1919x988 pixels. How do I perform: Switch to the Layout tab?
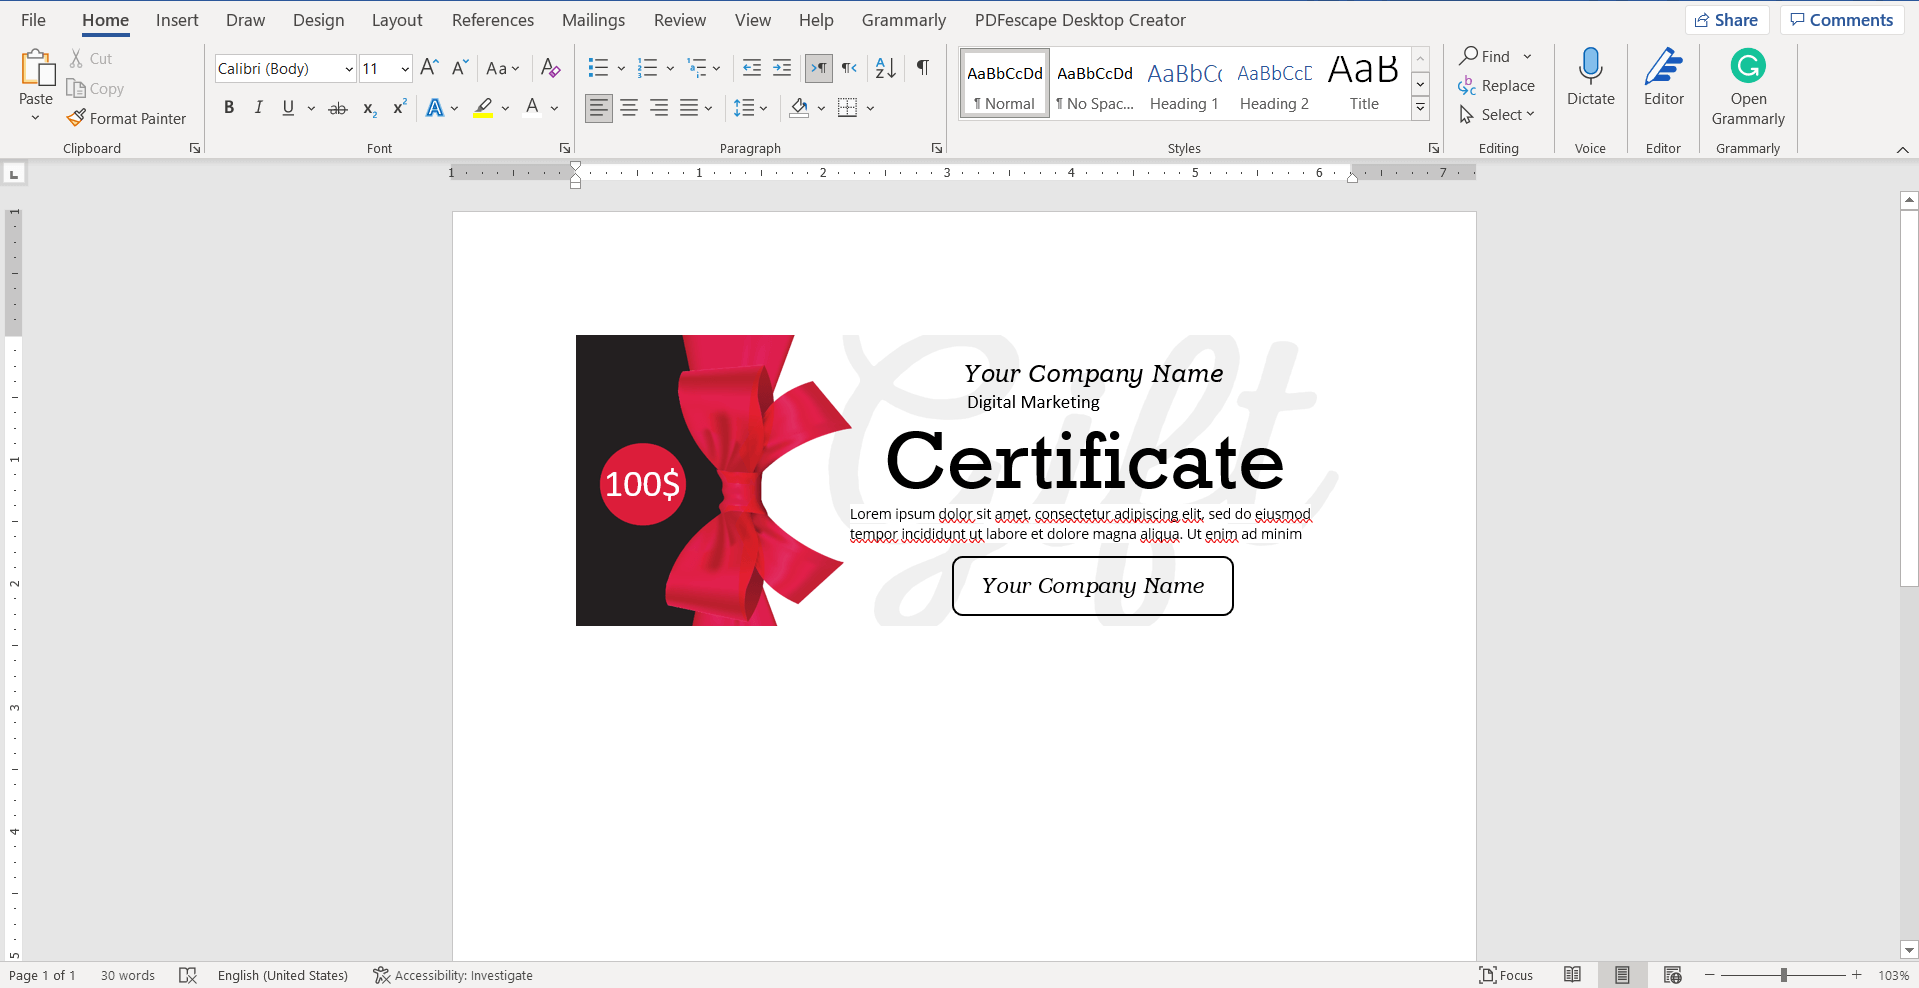tap(397, 20)
